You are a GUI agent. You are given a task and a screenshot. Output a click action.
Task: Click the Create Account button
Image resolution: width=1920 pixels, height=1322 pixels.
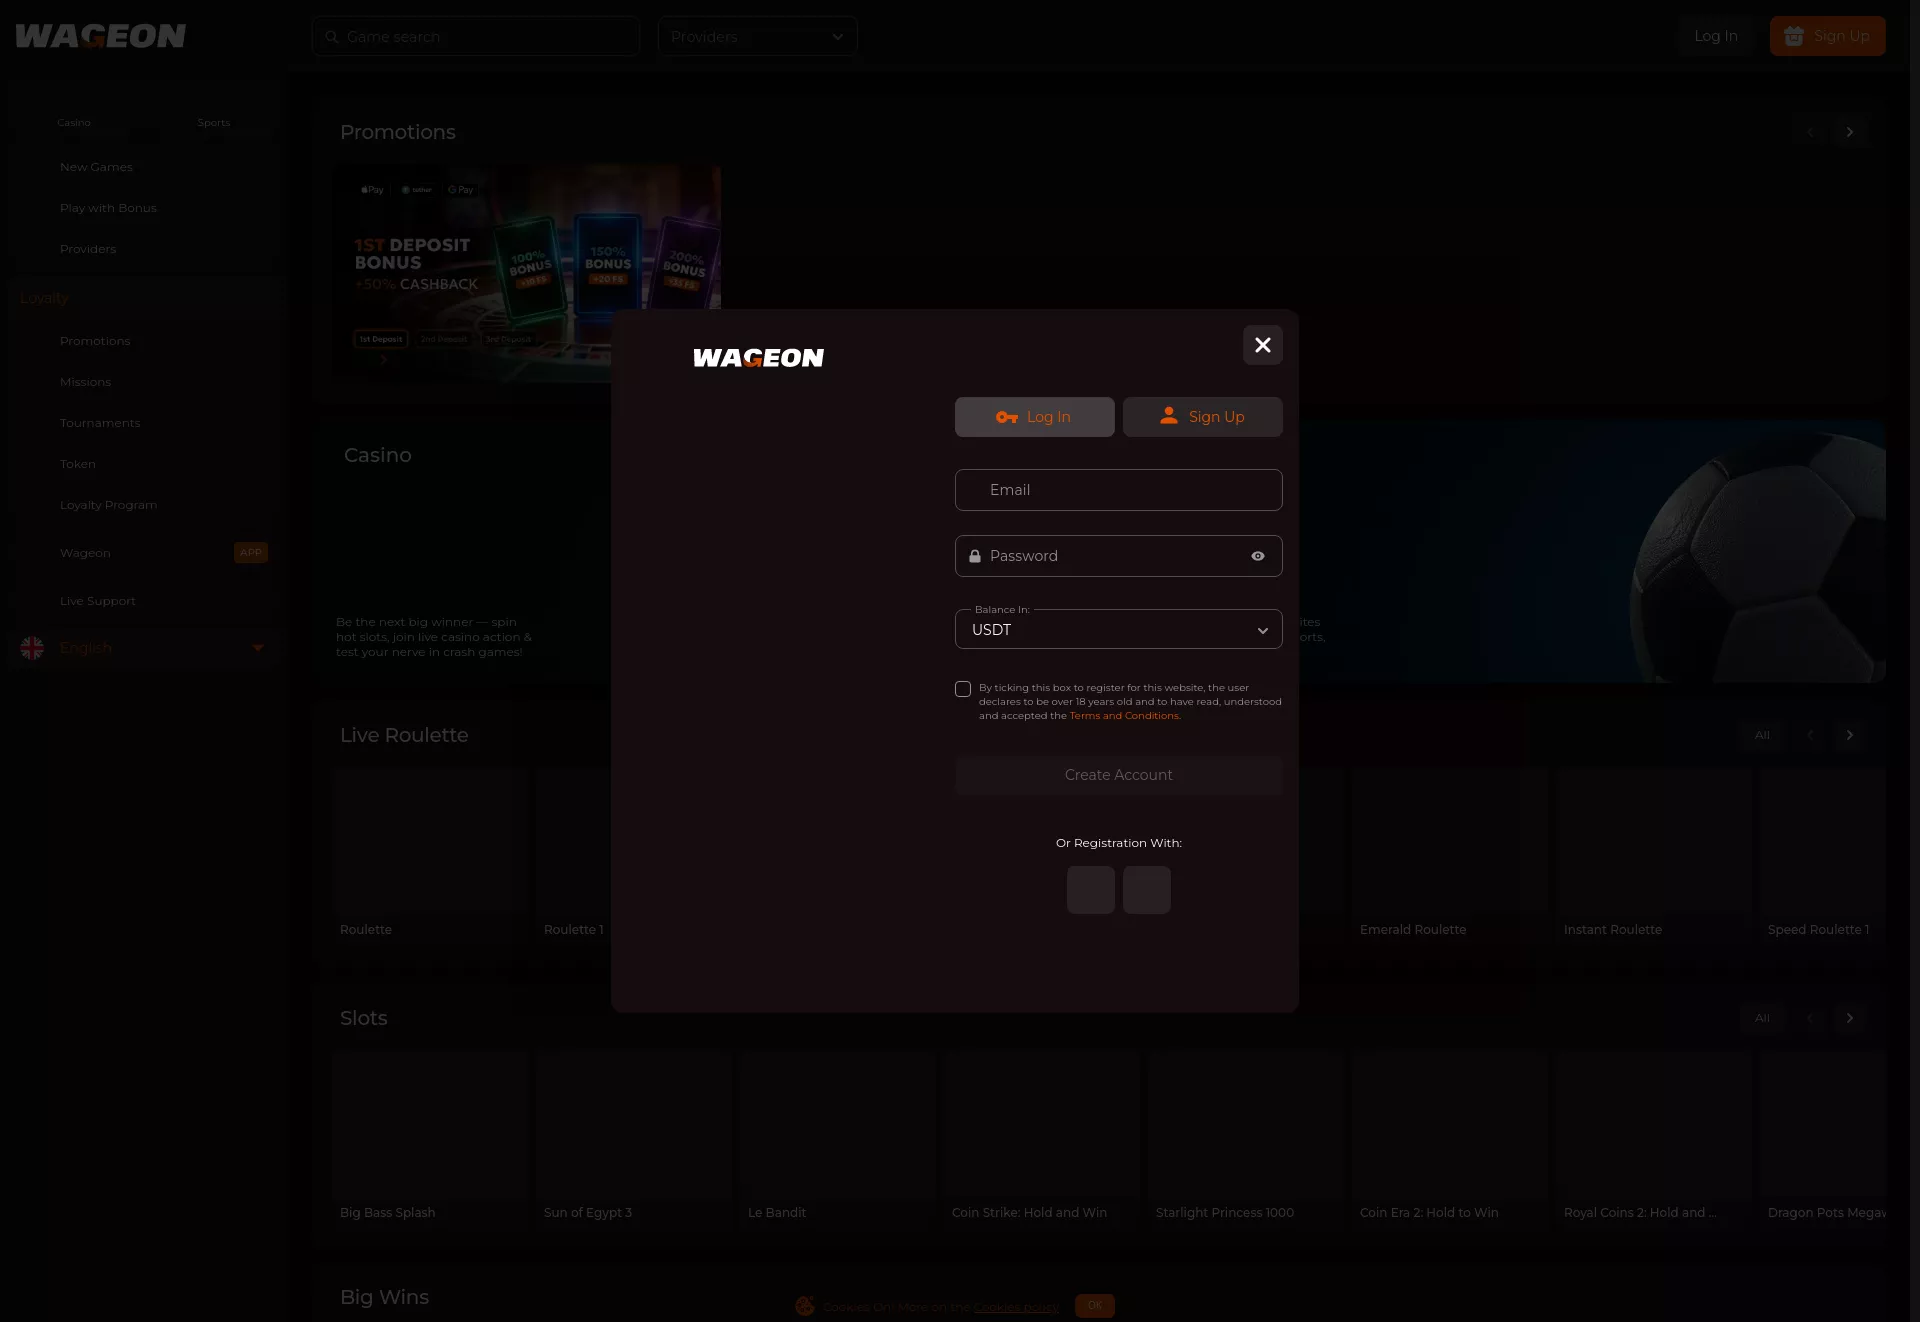tap(1118, 775)
